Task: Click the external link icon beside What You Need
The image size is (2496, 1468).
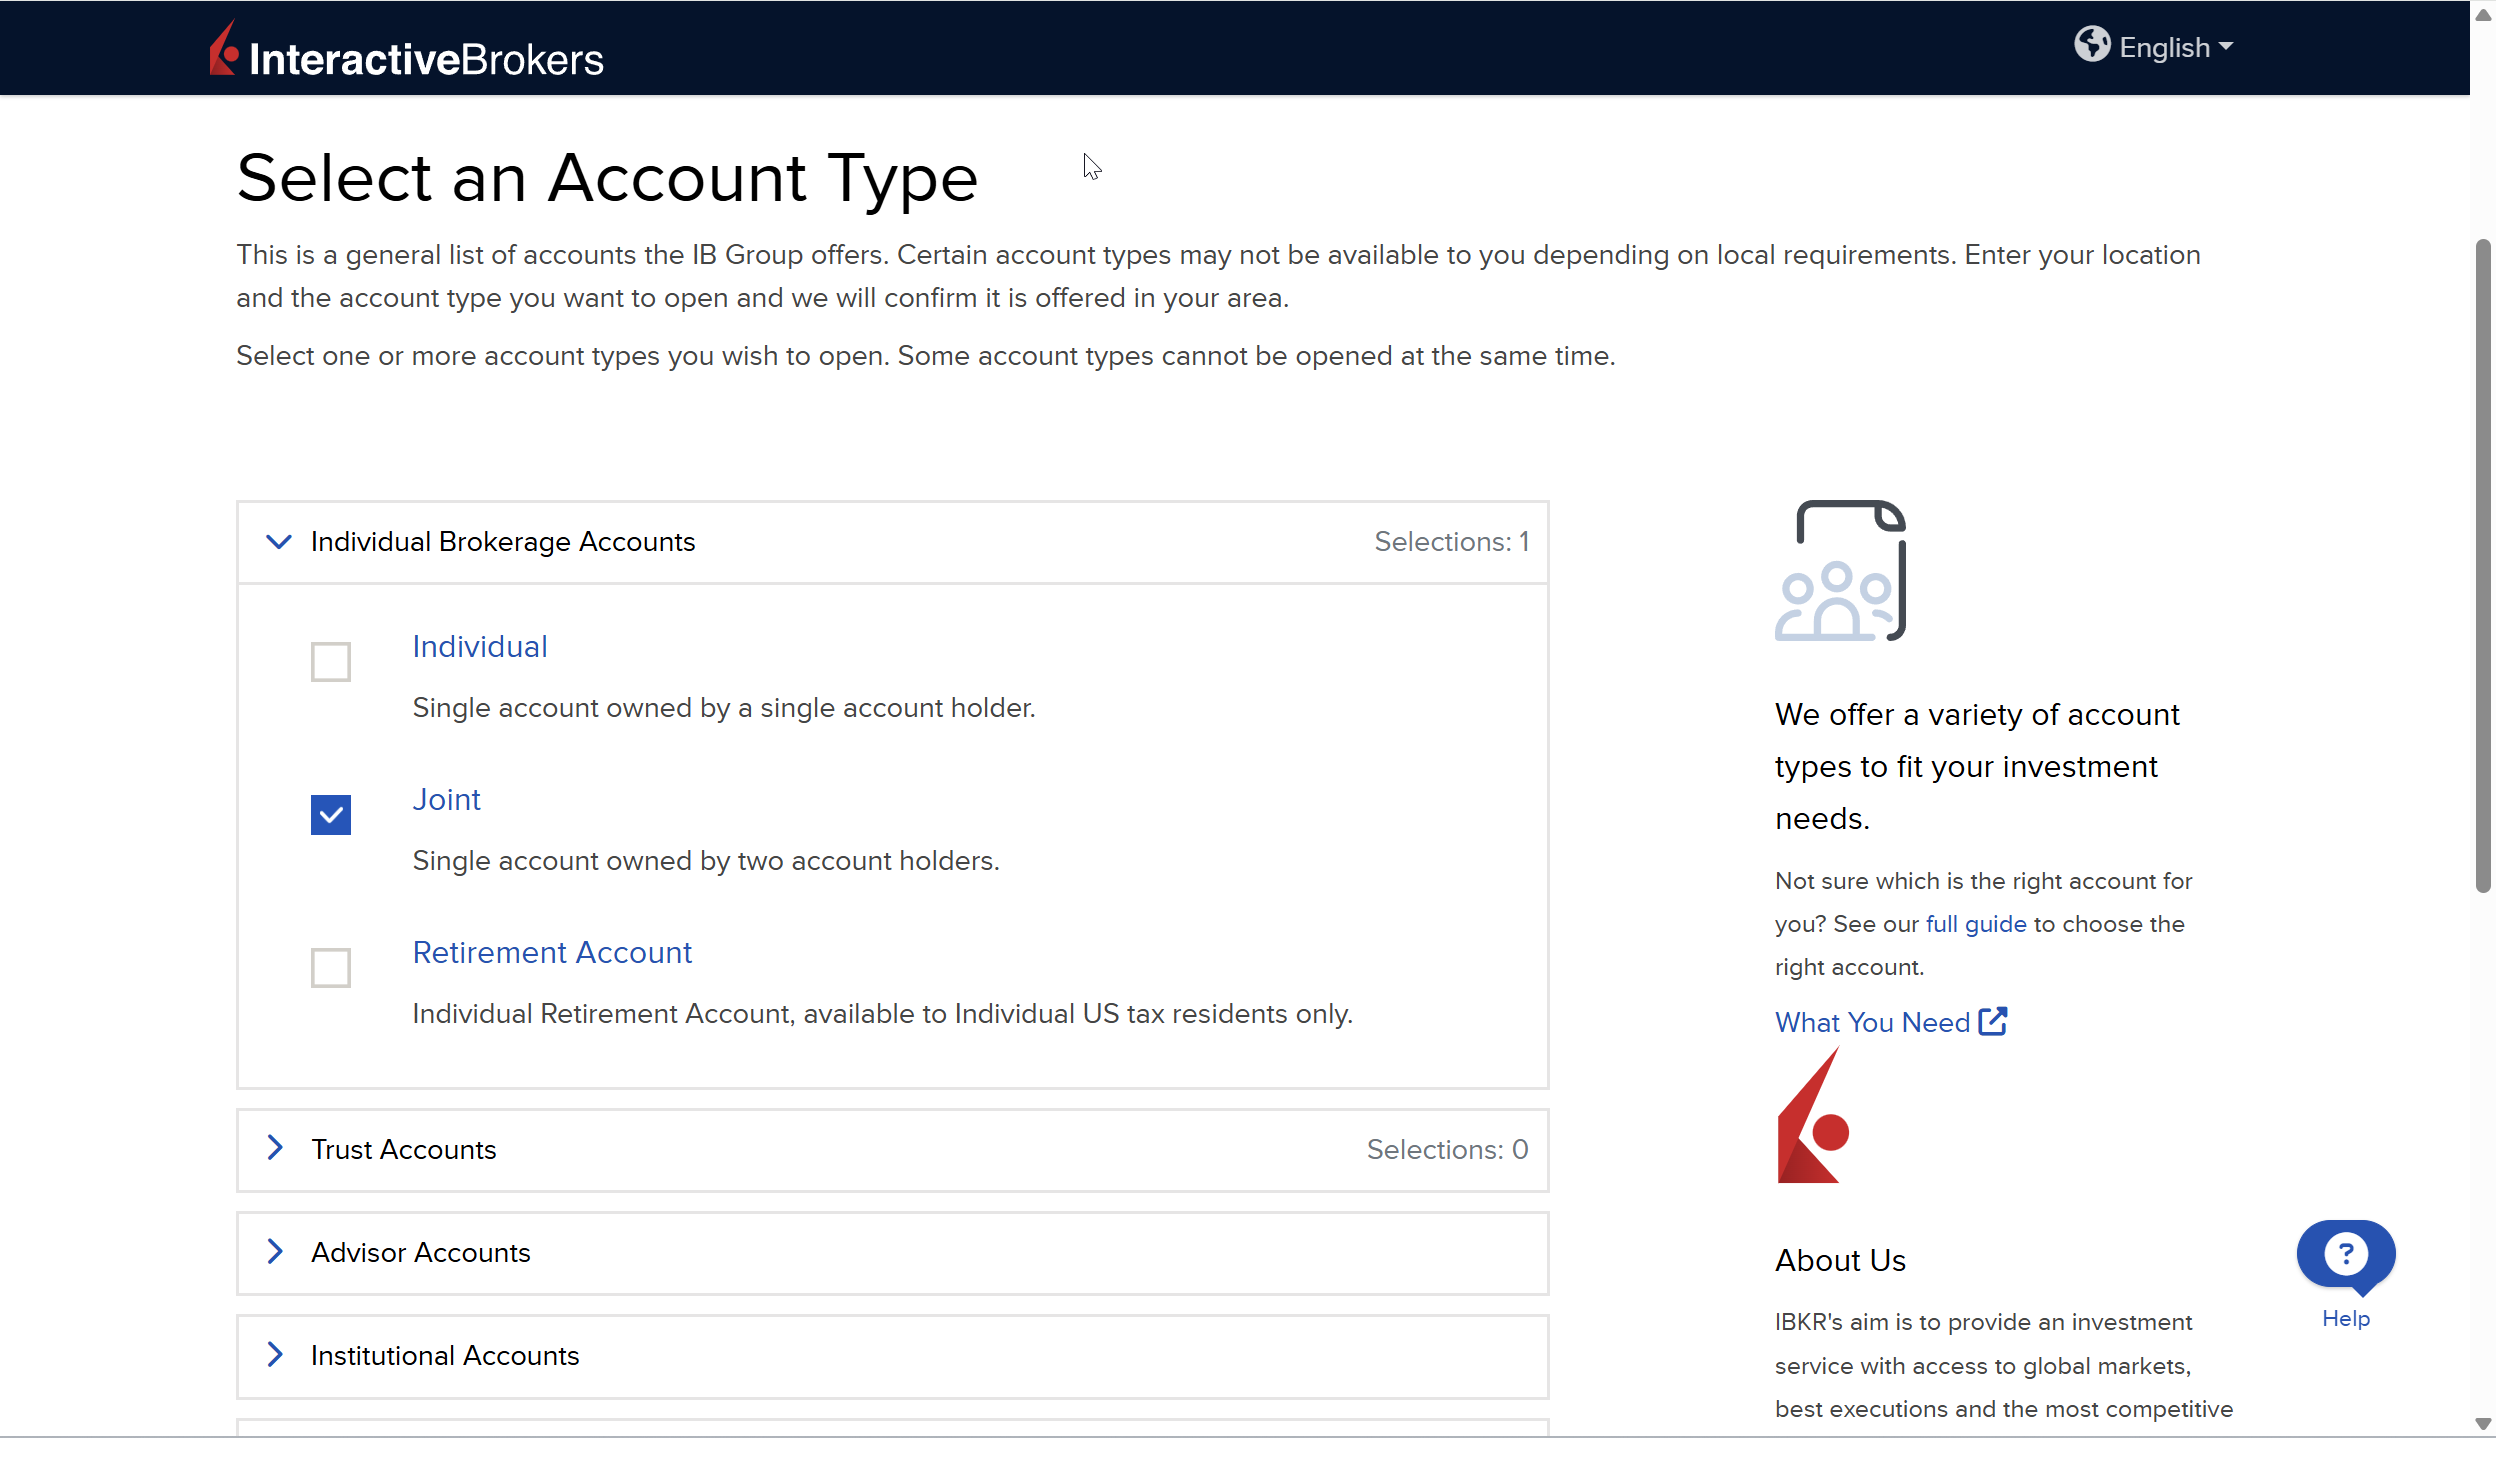Action: 1993,1022
